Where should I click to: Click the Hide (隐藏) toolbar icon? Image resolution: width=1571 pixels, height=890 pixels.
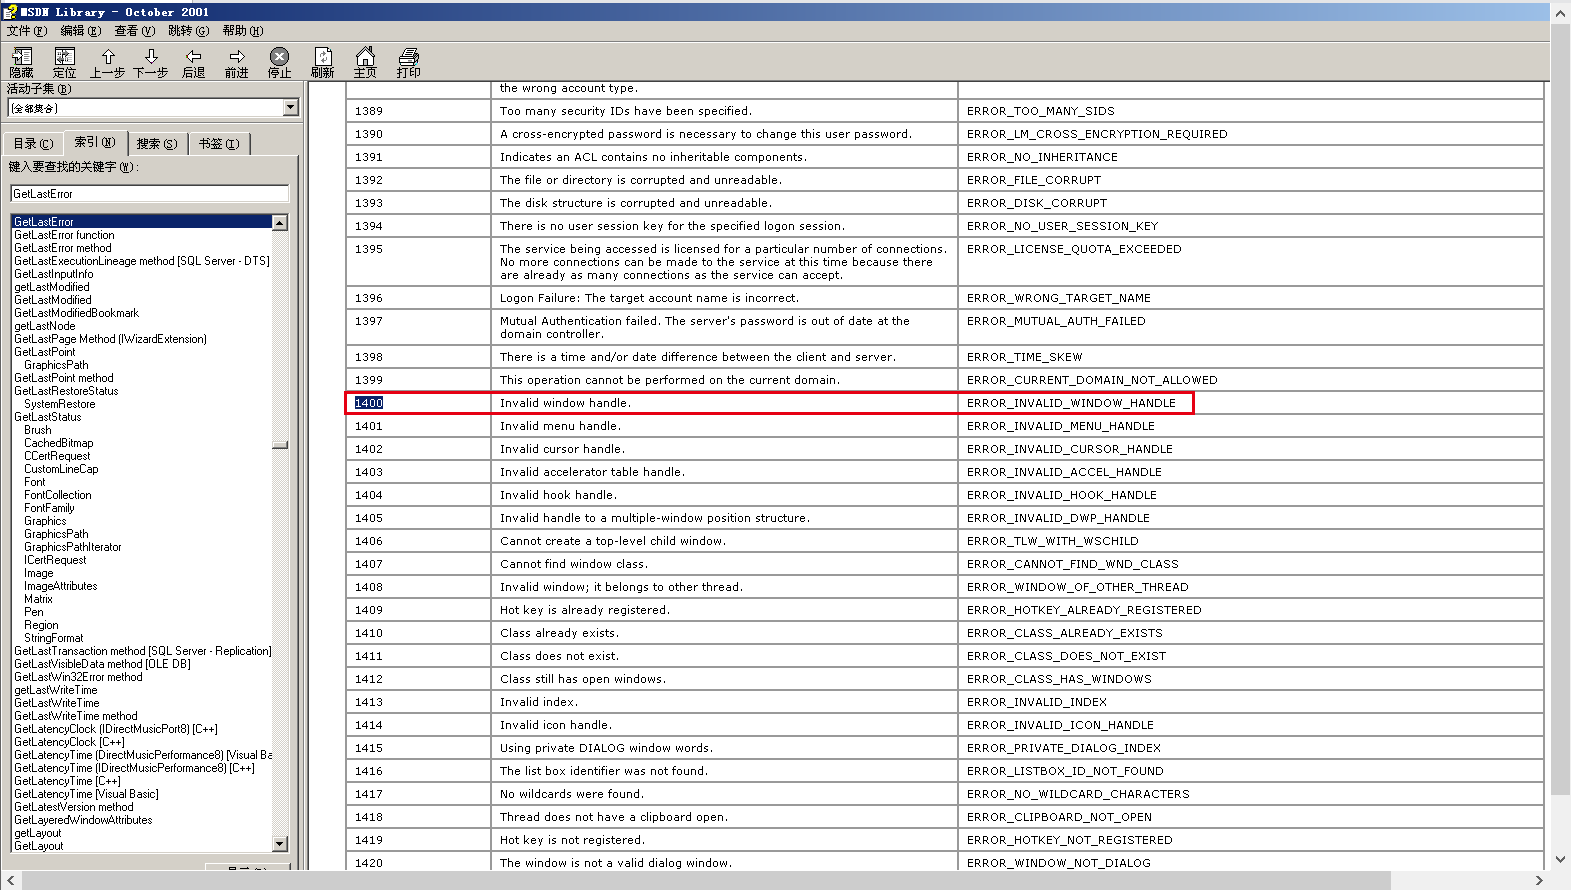pyautogui.click(x=21, y=62)
